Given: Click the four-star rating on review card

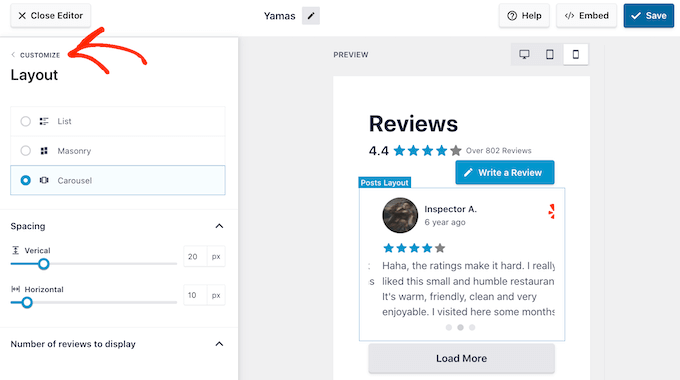Looking at the screenshot, I should tap(414, 248).
